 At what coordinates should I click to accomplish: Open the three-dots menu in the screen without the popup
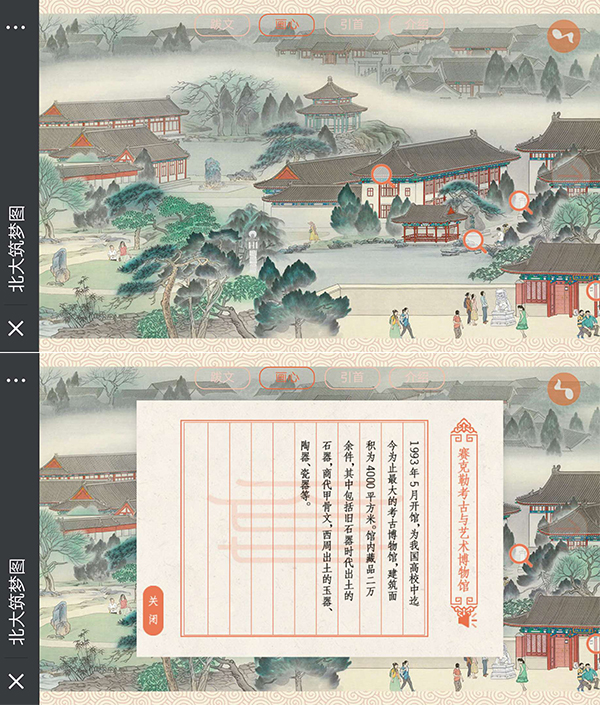point(16,27)
